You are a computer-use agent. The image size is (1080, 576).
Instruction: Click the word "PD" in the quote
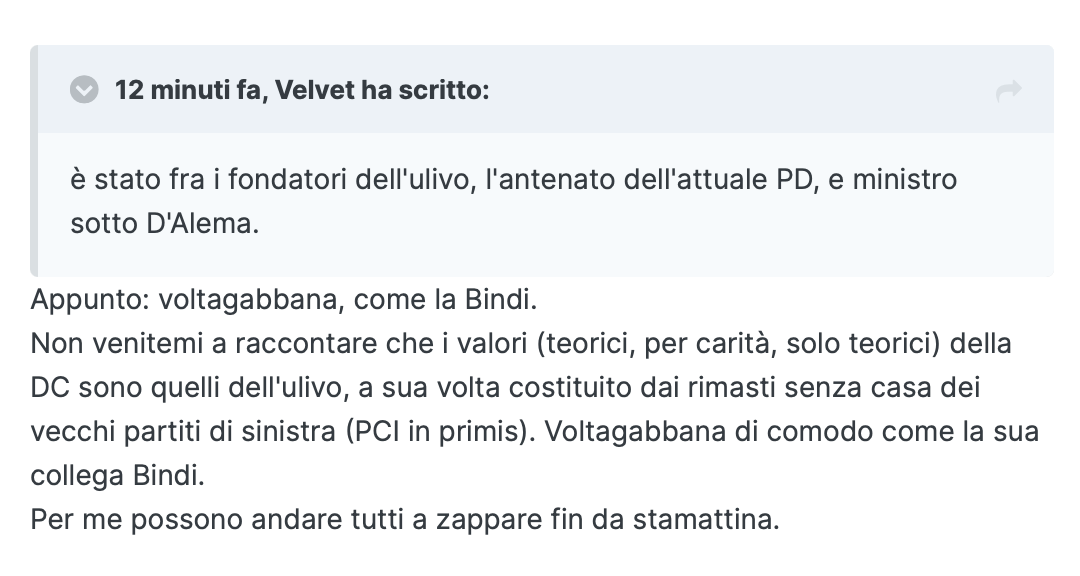(x=796, y=179)
